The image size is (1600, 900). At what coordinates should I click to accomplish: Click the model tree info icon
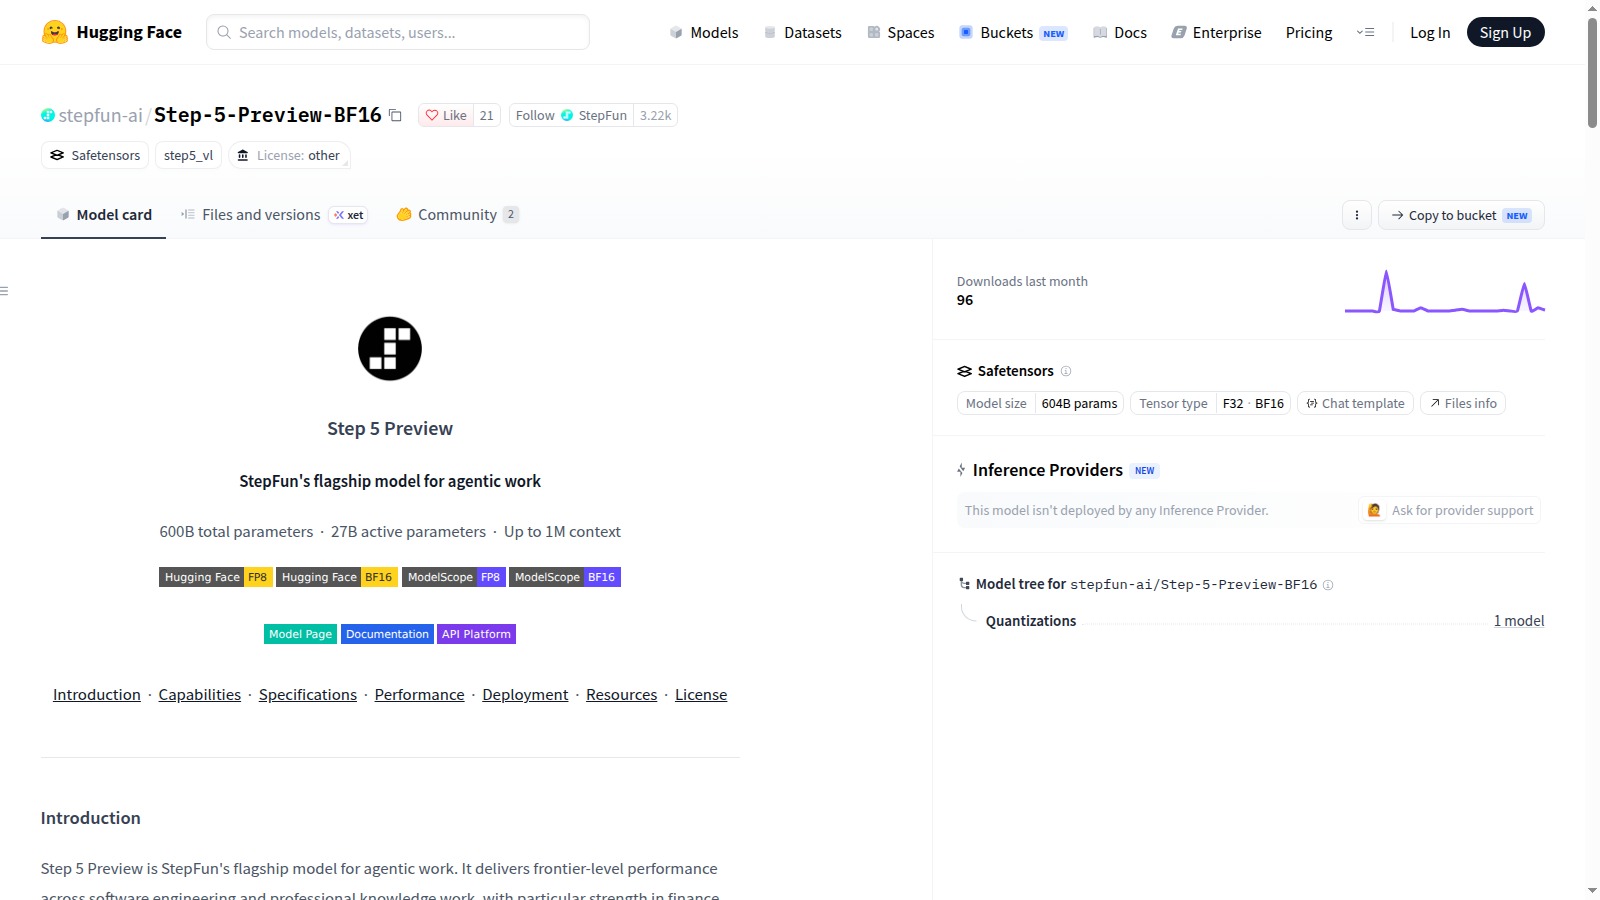coord(1328,585)
